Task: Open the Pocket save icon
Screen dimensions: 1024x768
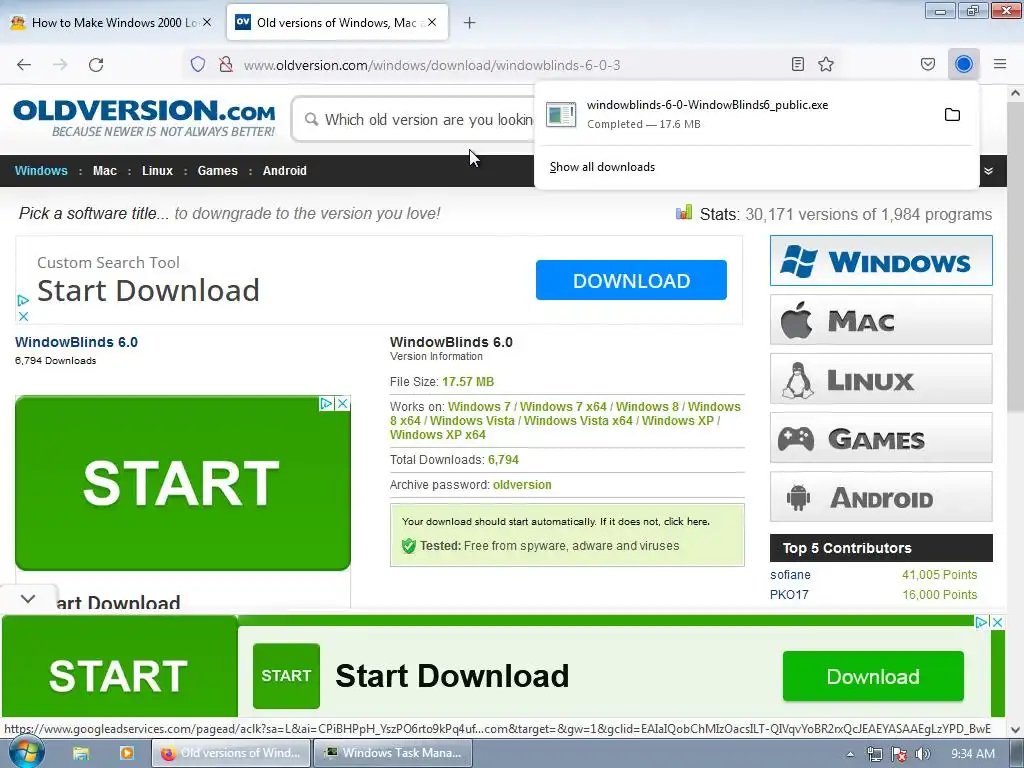Action: 928,64
